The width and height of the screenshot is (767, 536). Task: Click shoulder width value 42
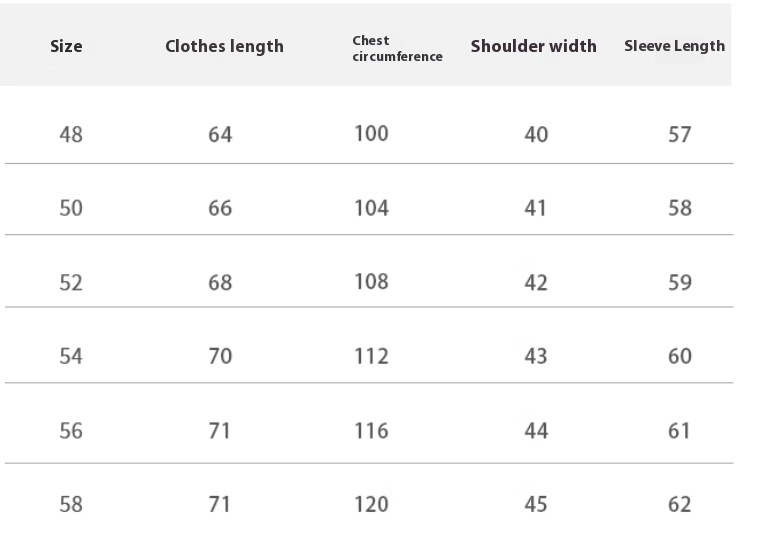coord(536,283)
